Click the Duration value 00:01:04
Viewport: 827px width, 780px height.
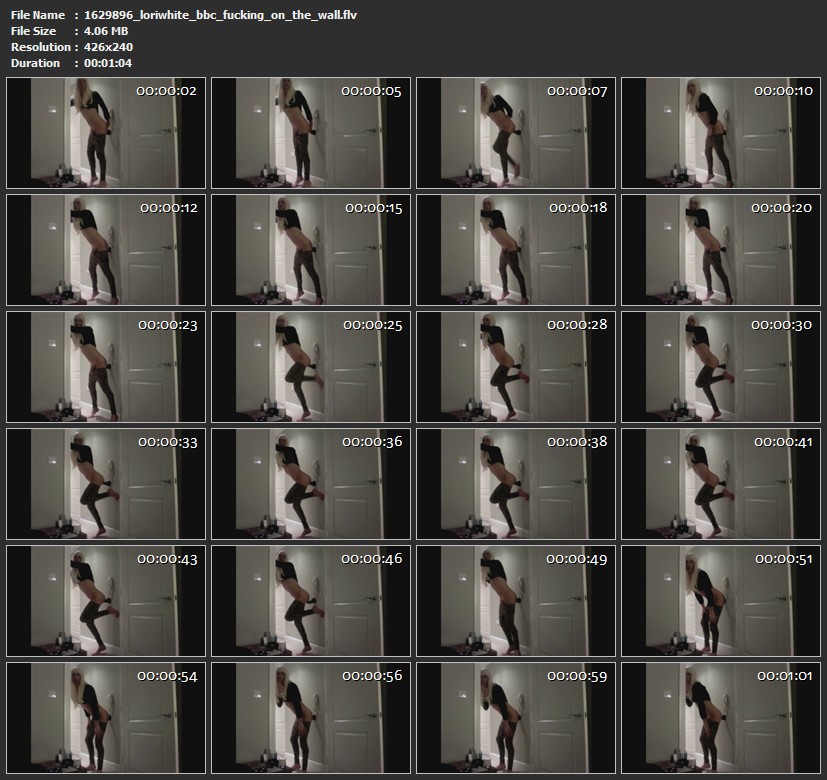109,63
